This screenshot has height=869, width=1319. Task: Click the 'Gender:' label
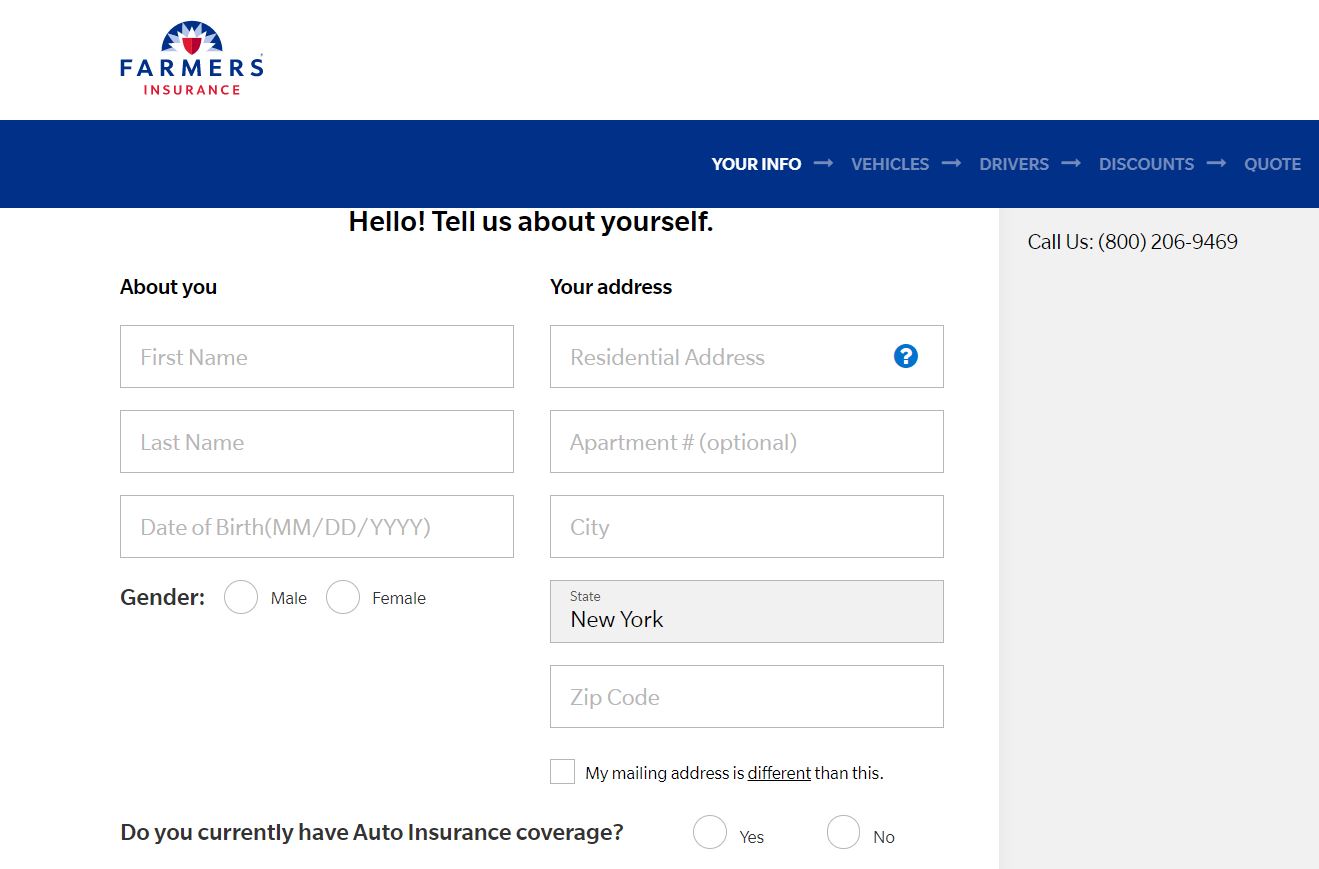[x=162, y=597]
